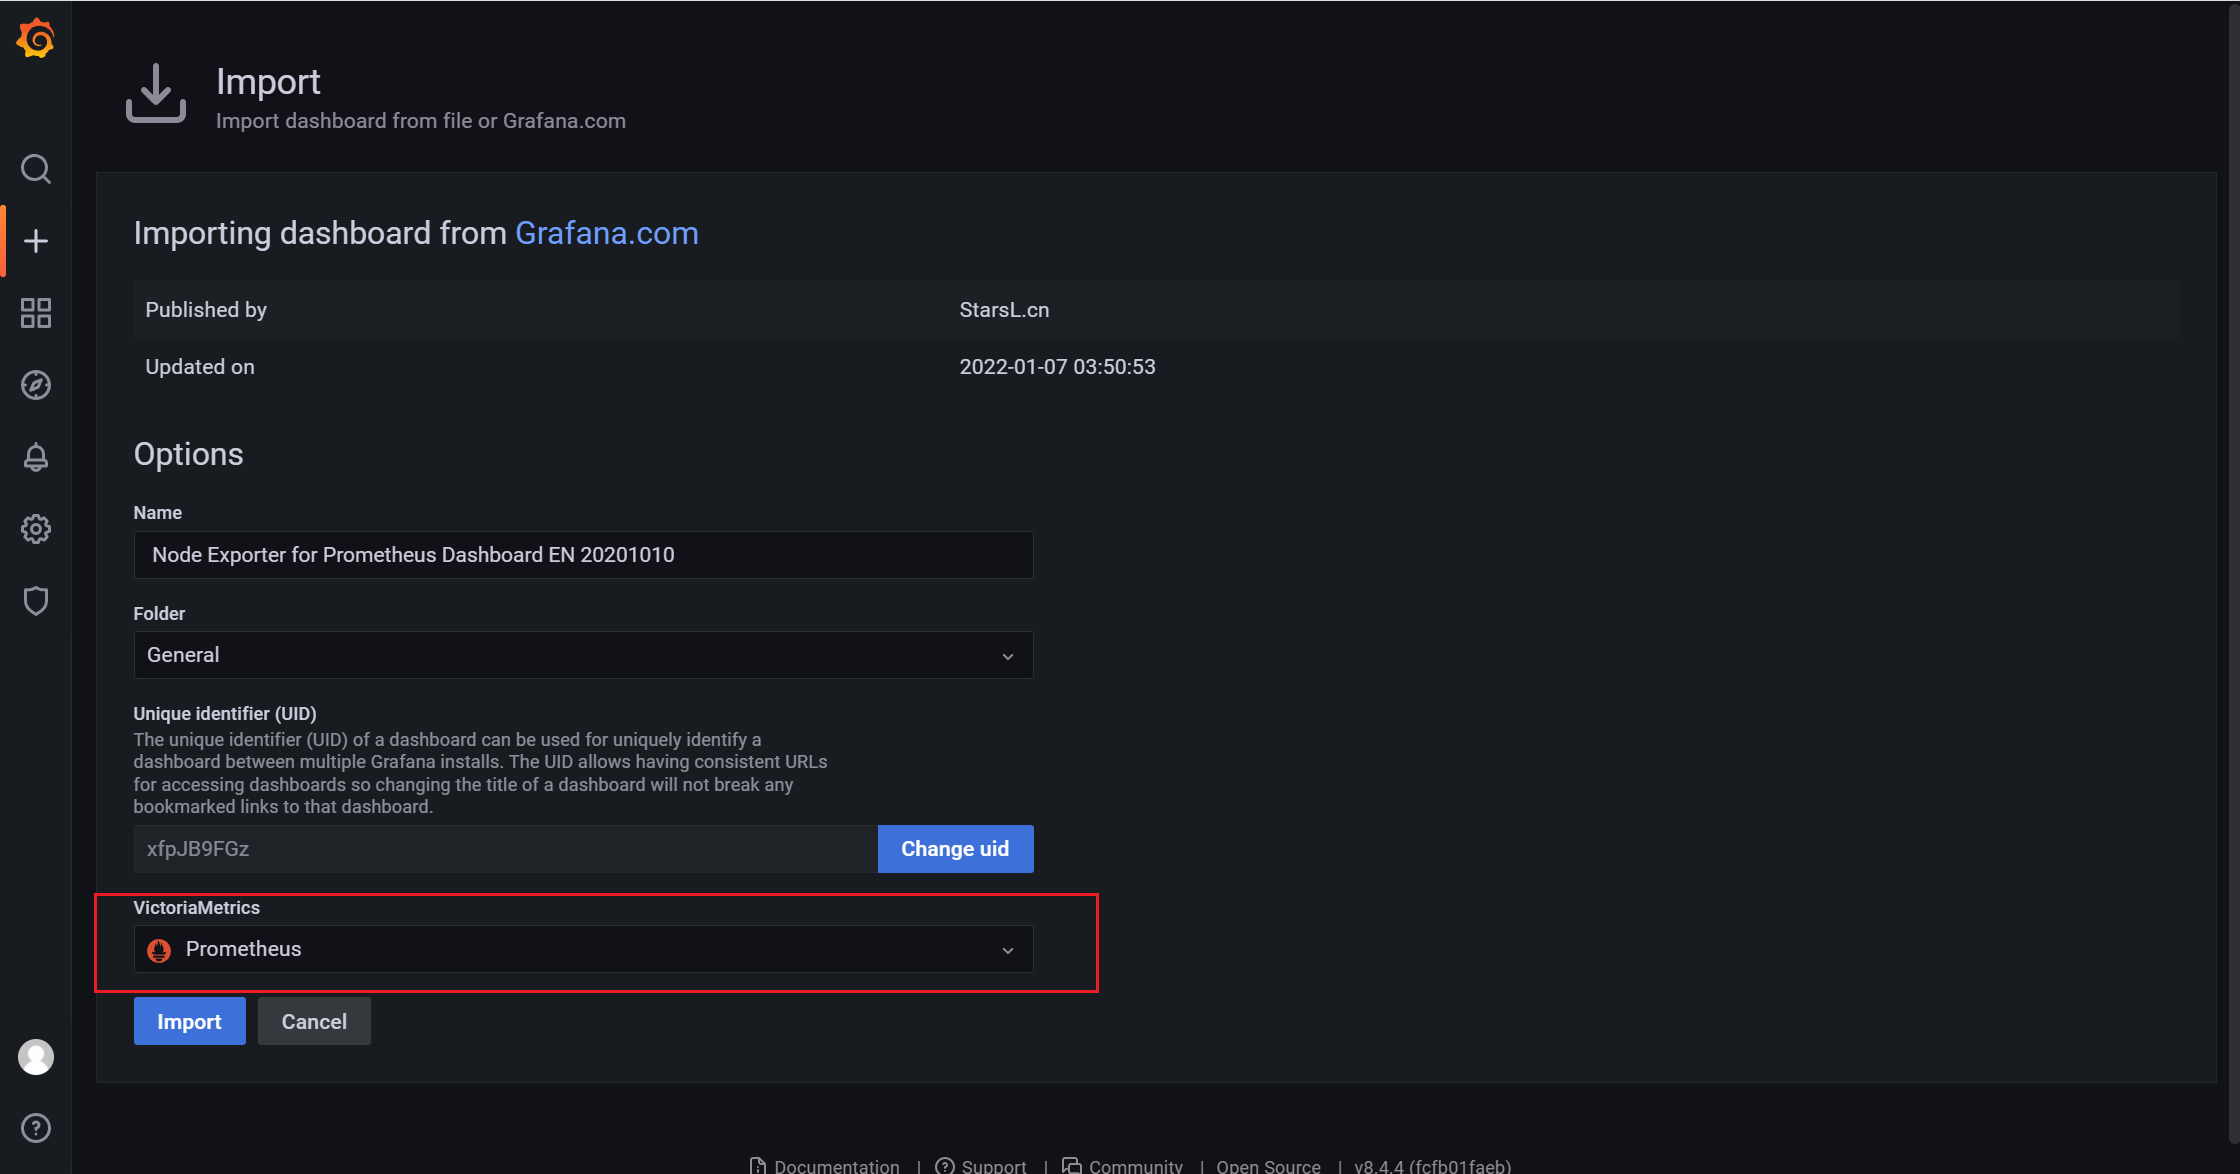Click the Folder dropdown chevron arrow

point(1007,656)
